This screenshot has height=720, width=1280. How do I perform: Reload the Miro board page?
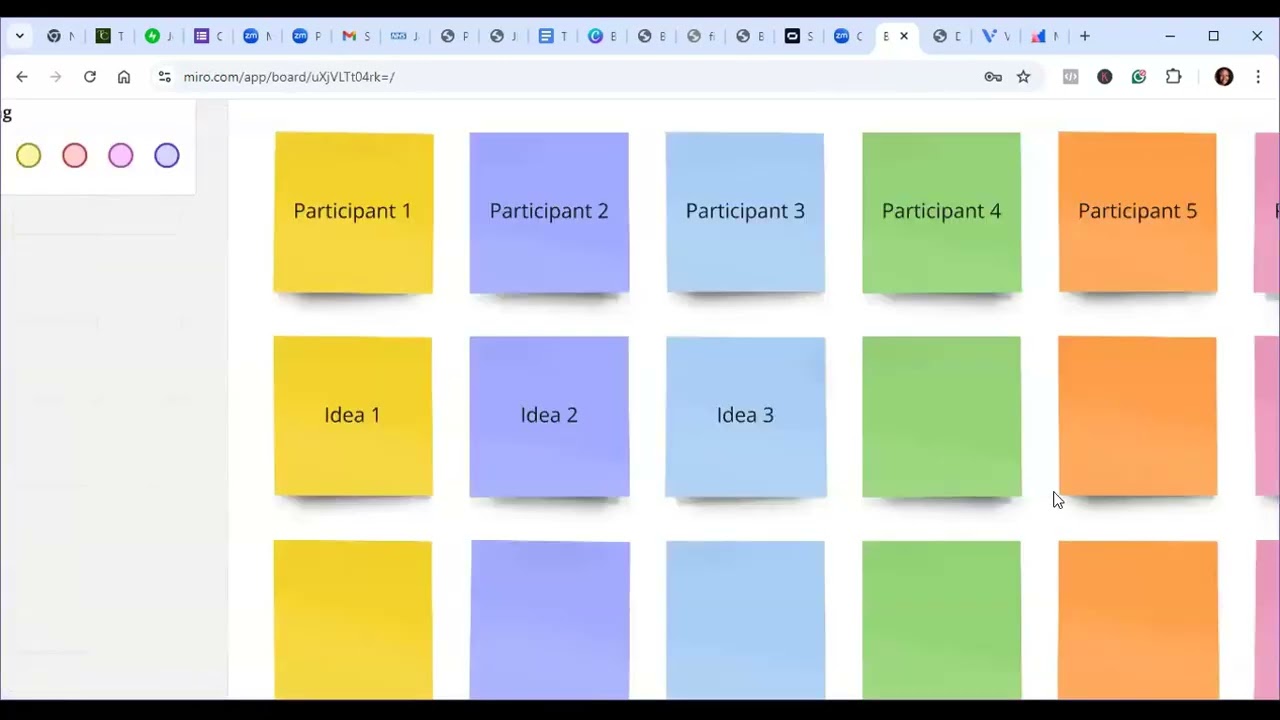(x=90, y=76)
